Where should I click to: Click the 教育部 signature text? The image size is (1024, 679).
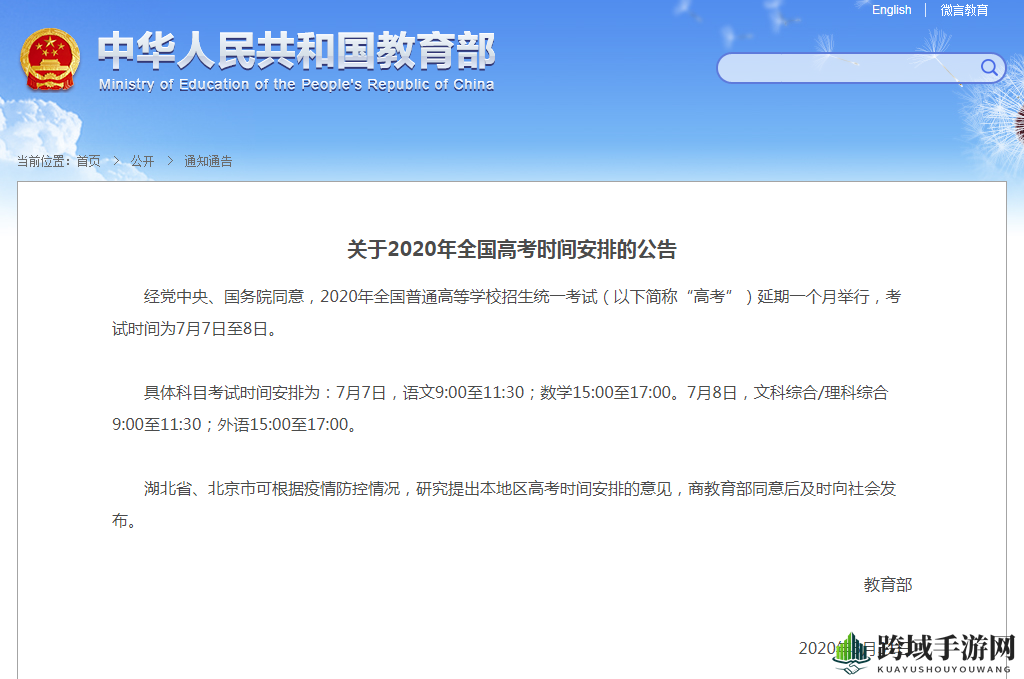point(888,585)
